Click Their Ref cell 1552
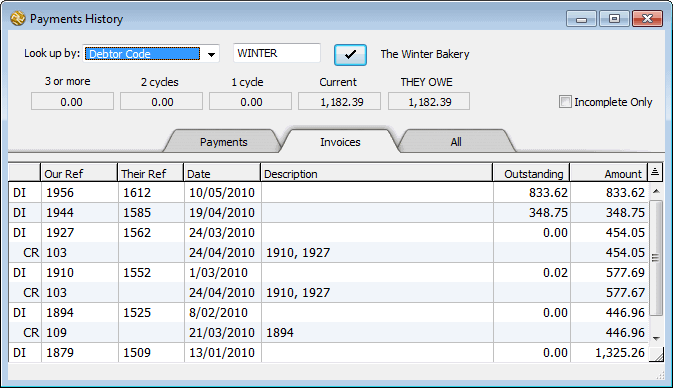Image resolution: width=673 pixels, height=388 pixels. 137,273
